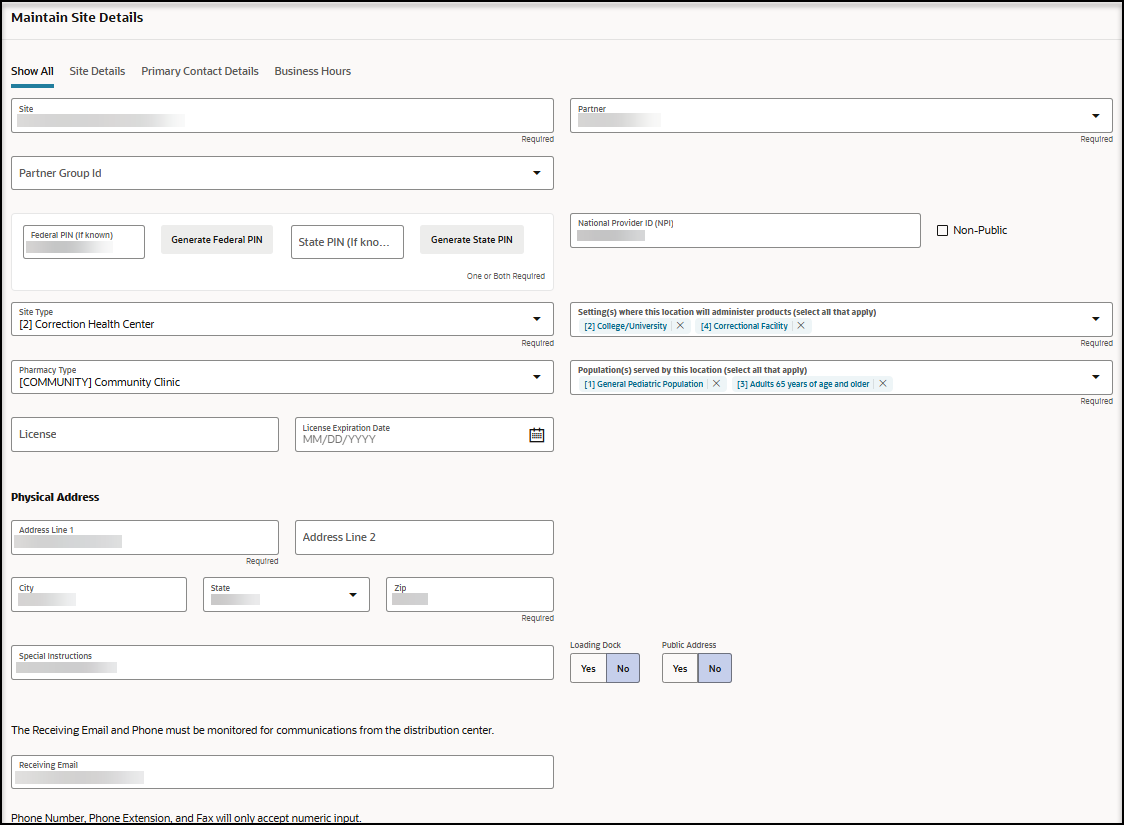Set Public Address to Yes

tap(680, 668)
